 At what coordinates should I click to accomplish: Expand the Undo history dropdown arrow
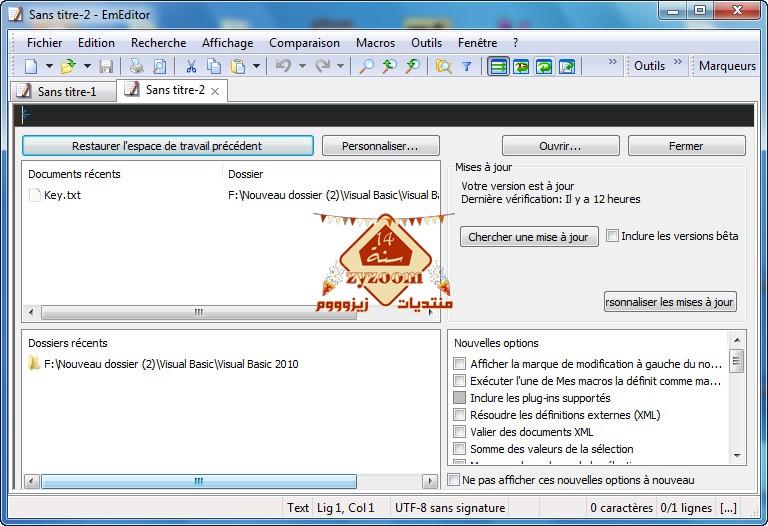tap(302, 66)
